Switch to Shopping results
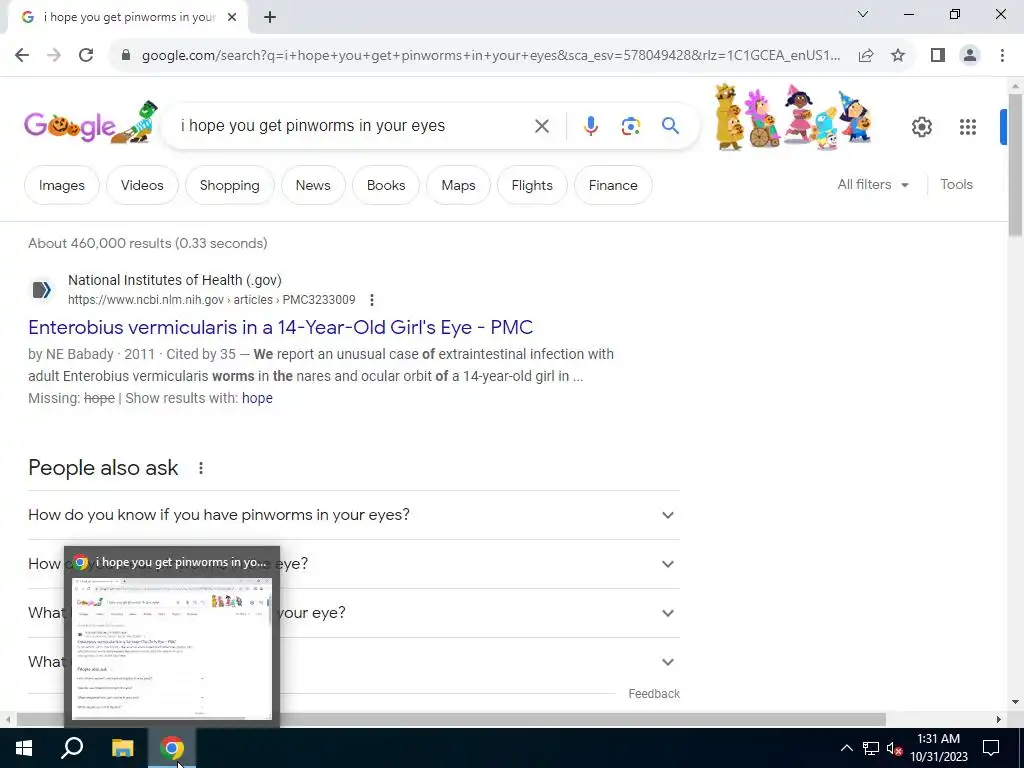Image resolution: width=1024 pixels, height=768 pixels. tap(230, 185)
